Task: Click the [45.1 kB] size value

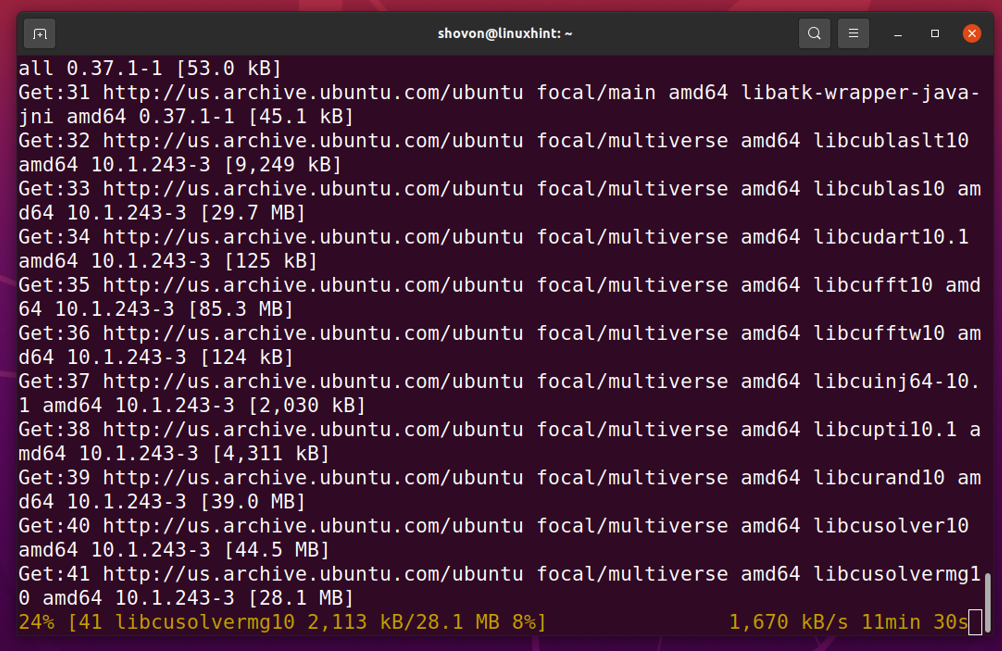Action: point(300,117)
